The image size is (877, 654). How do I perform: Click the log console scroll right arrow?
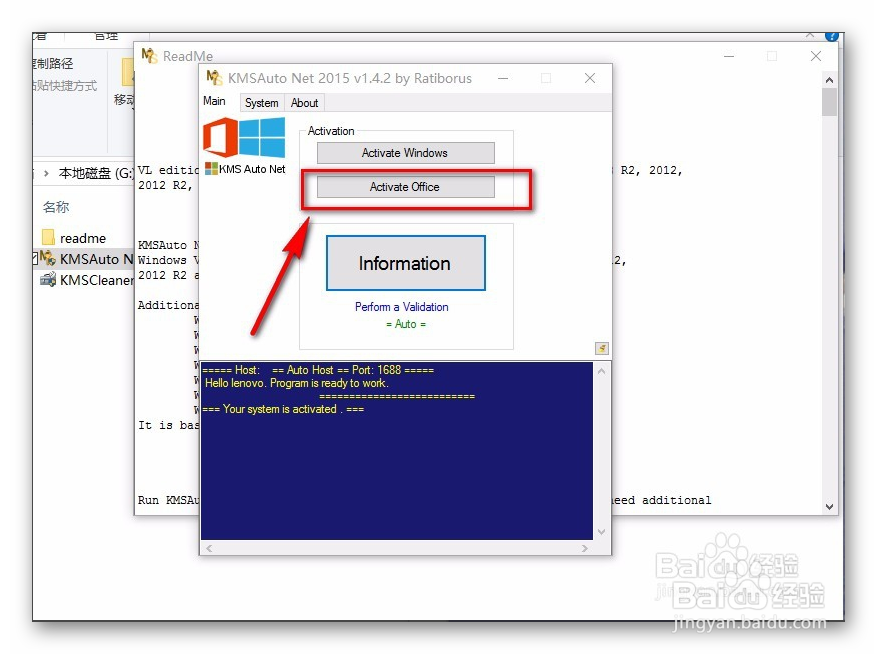585,549
